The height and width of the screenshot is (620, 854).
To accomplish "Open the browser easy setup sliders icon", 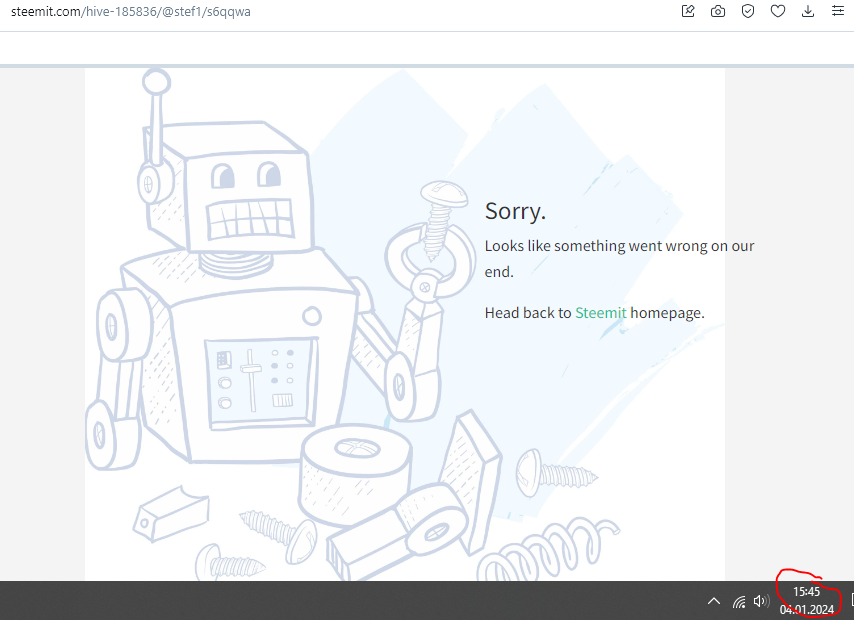I will [838, 10].
